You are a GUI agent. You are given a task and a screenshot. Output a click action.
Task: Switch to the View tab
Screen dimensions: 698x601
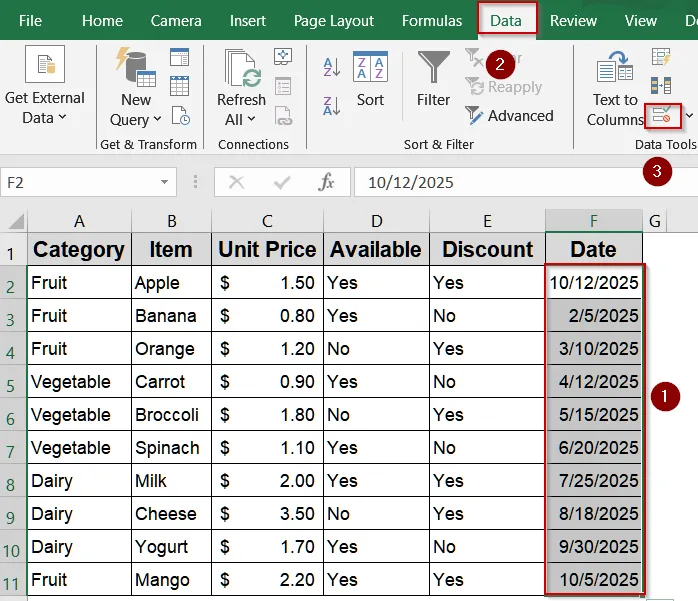tap(641, 20)
